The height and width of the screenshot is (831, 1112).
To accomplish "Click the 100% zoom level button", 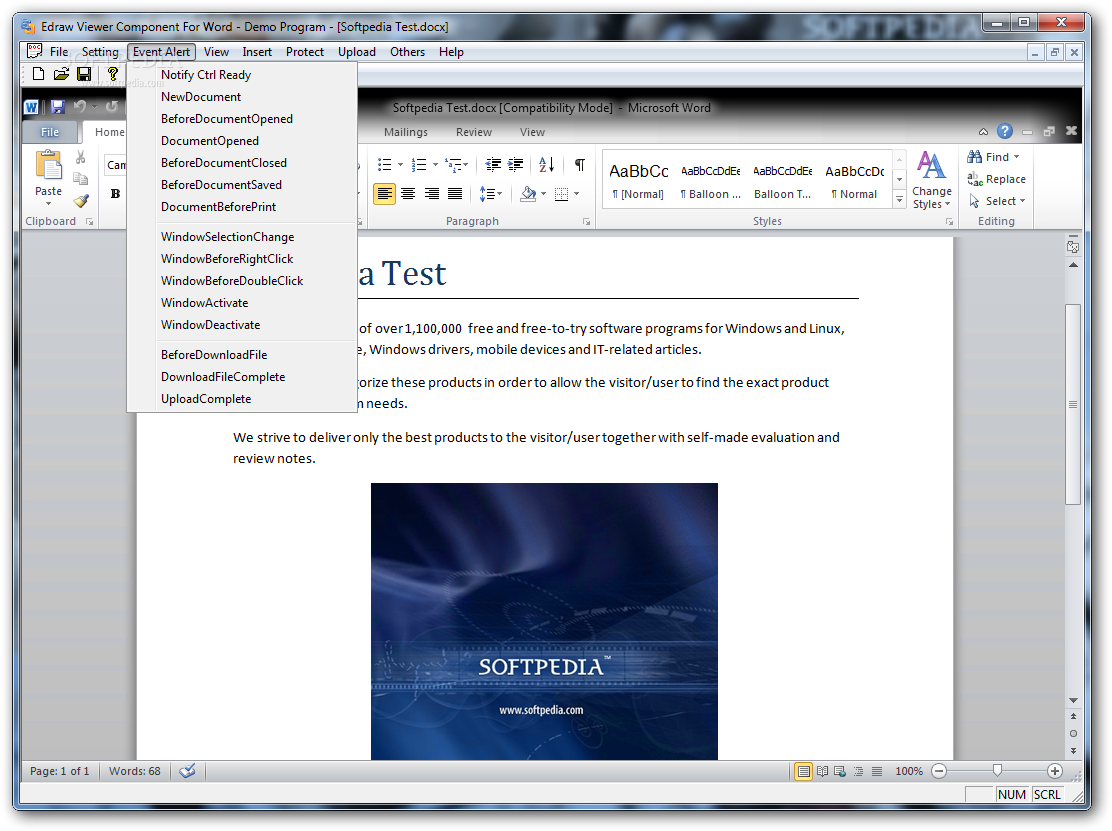I will click(x=908, y=771).
